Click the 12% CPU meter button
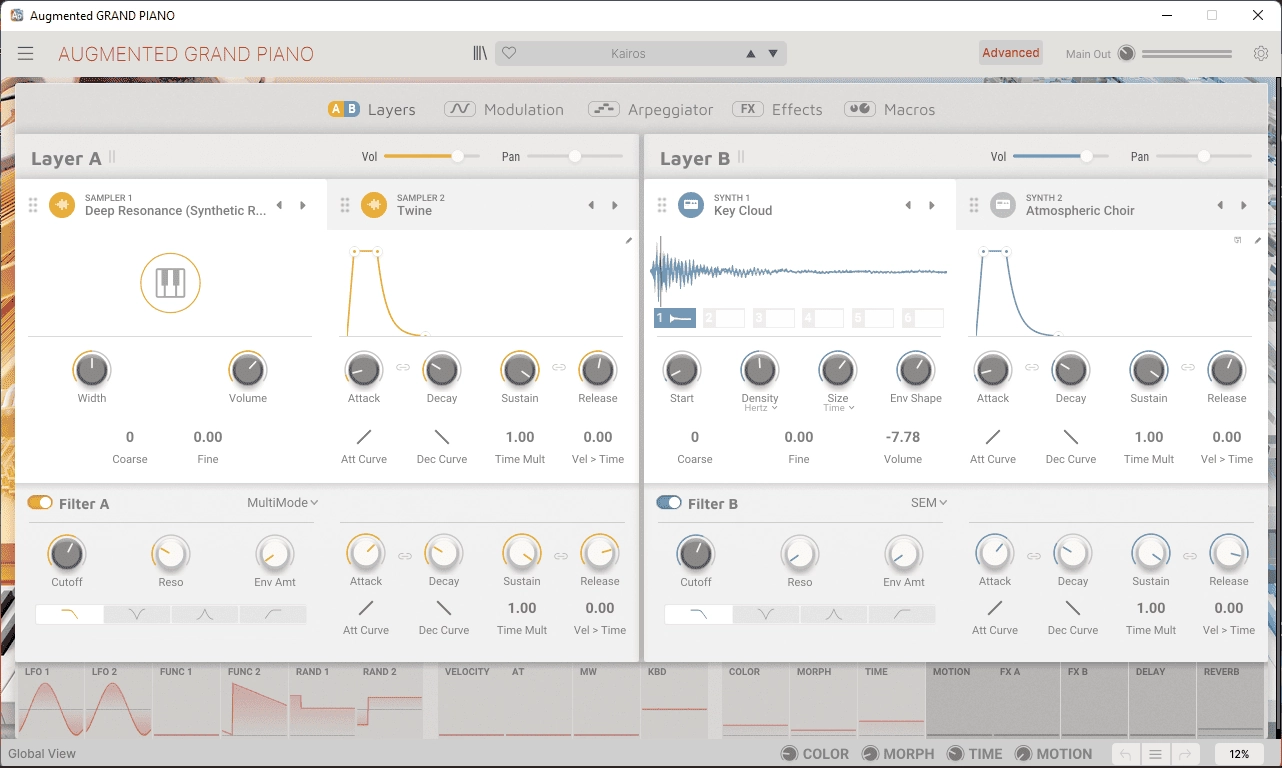 tap(1239, 754)
